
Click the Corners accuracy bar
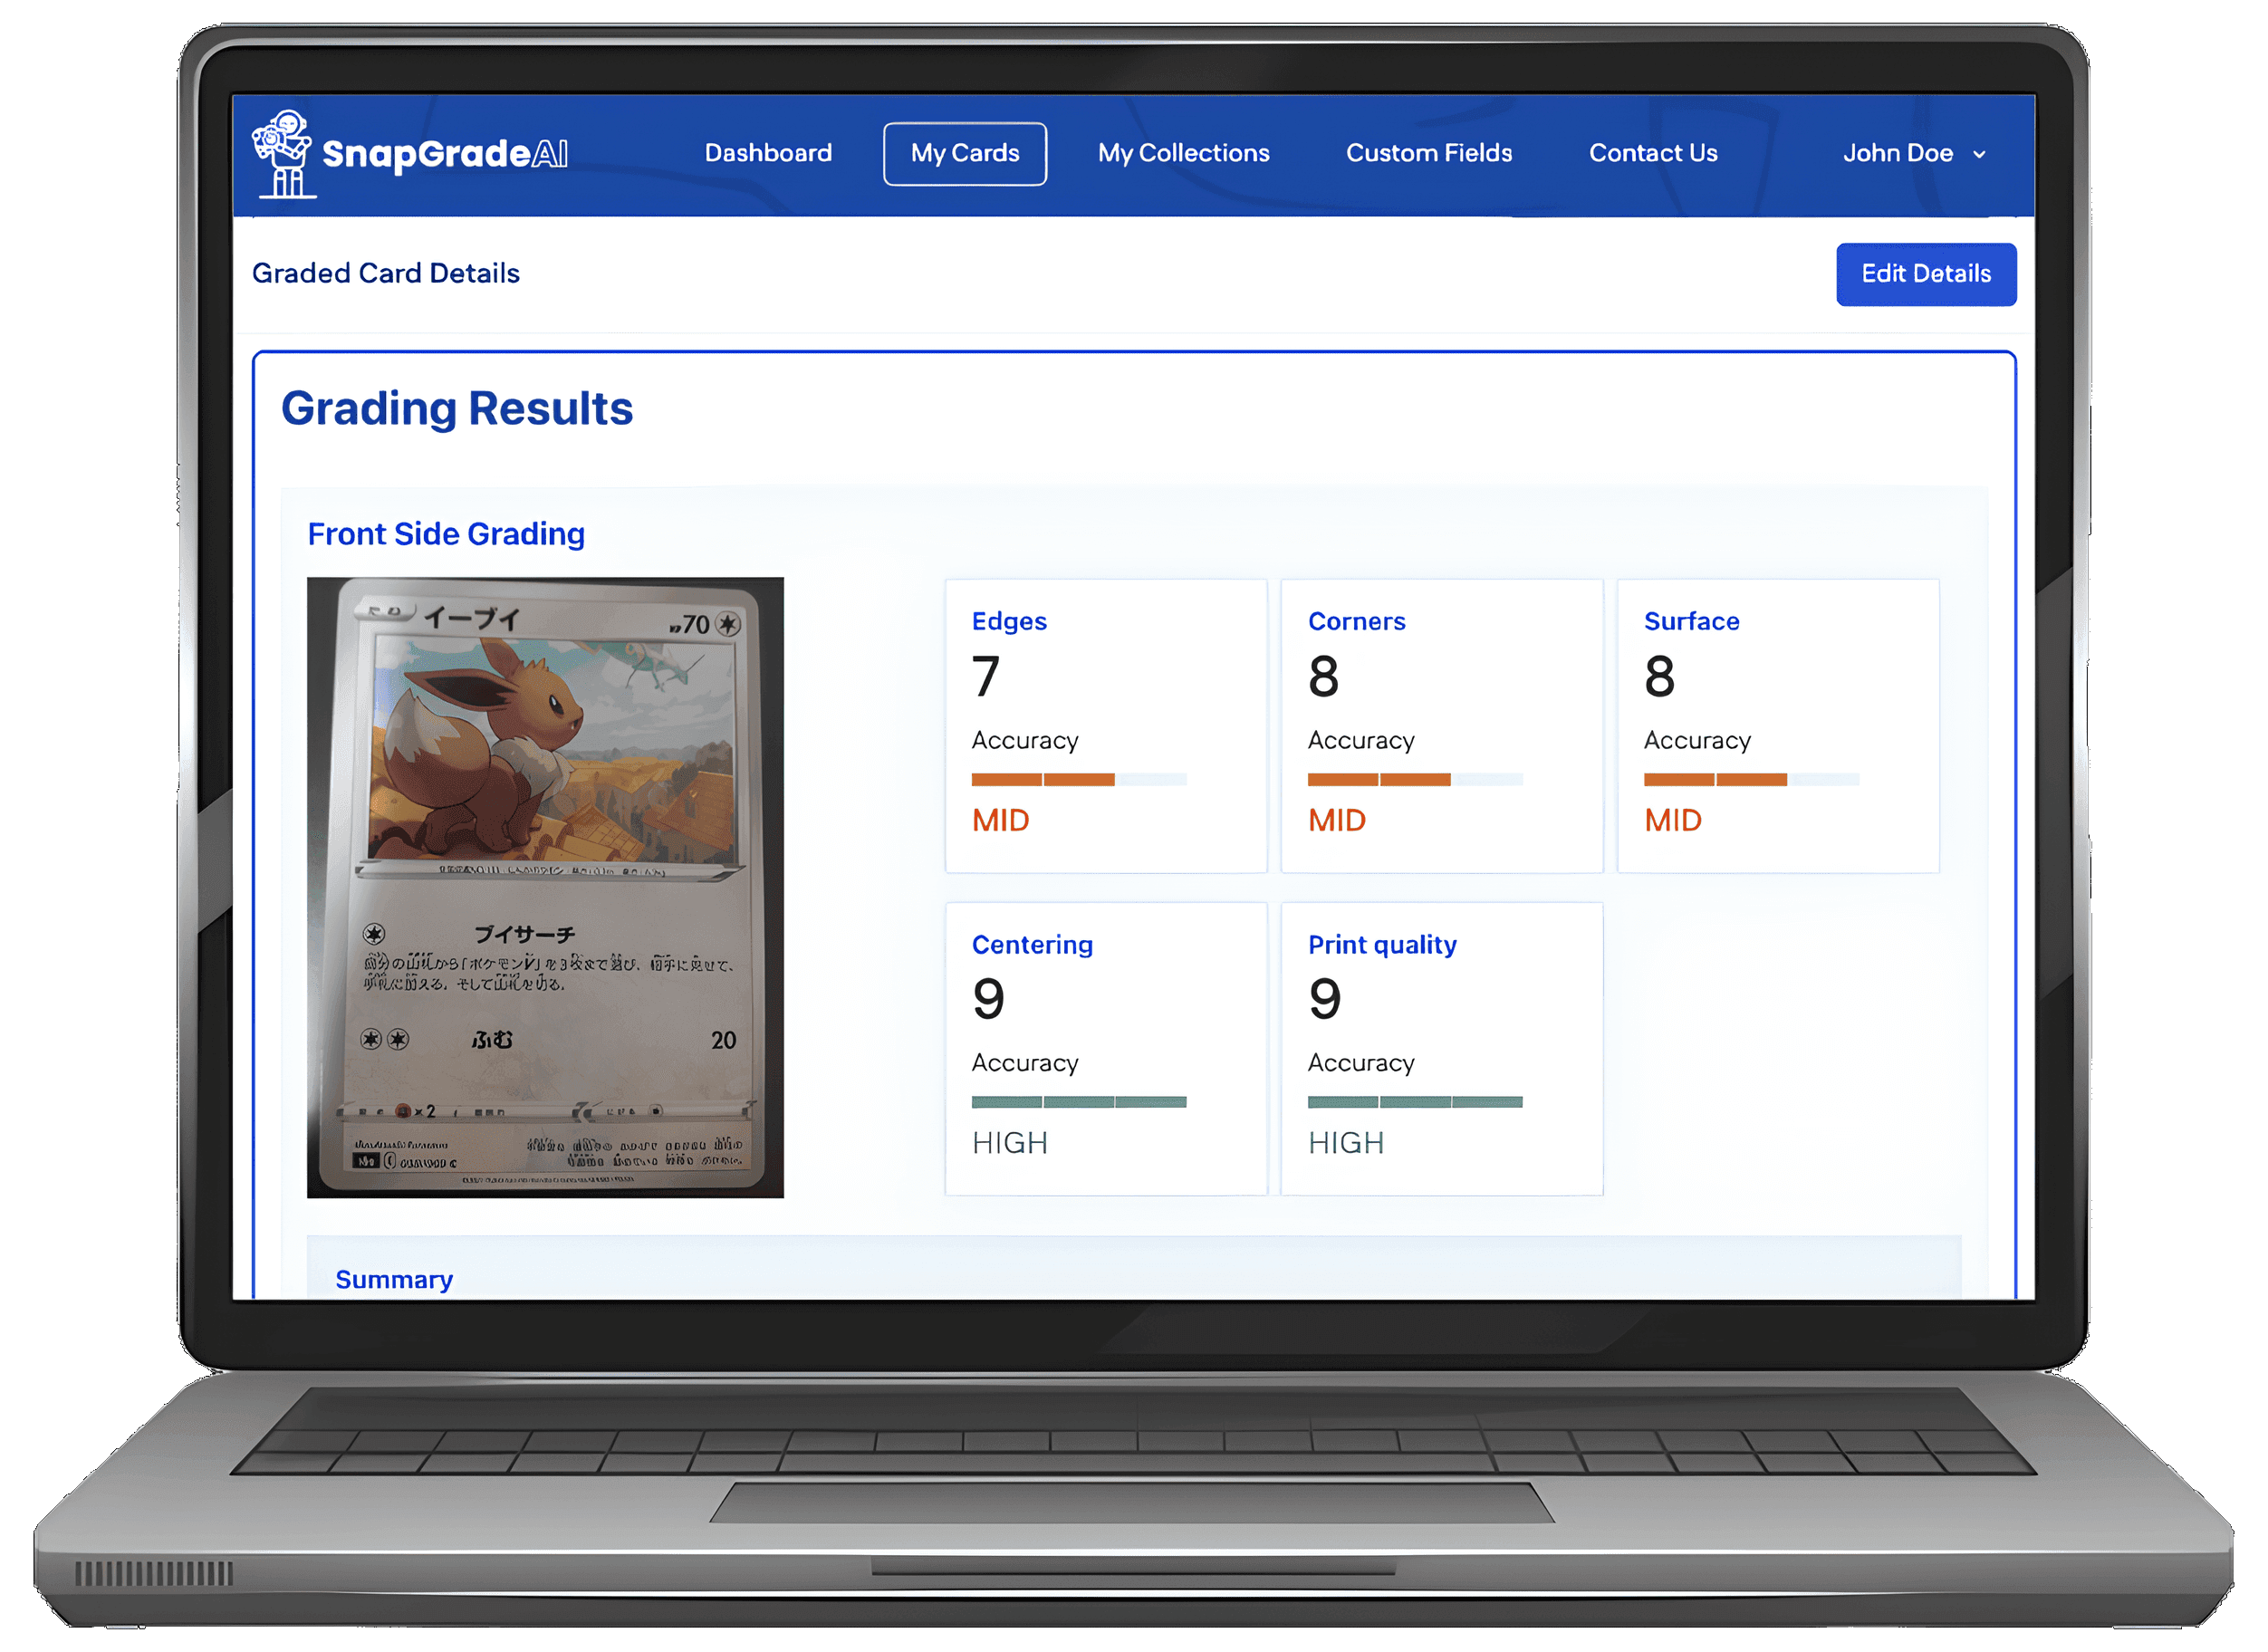1415,779
